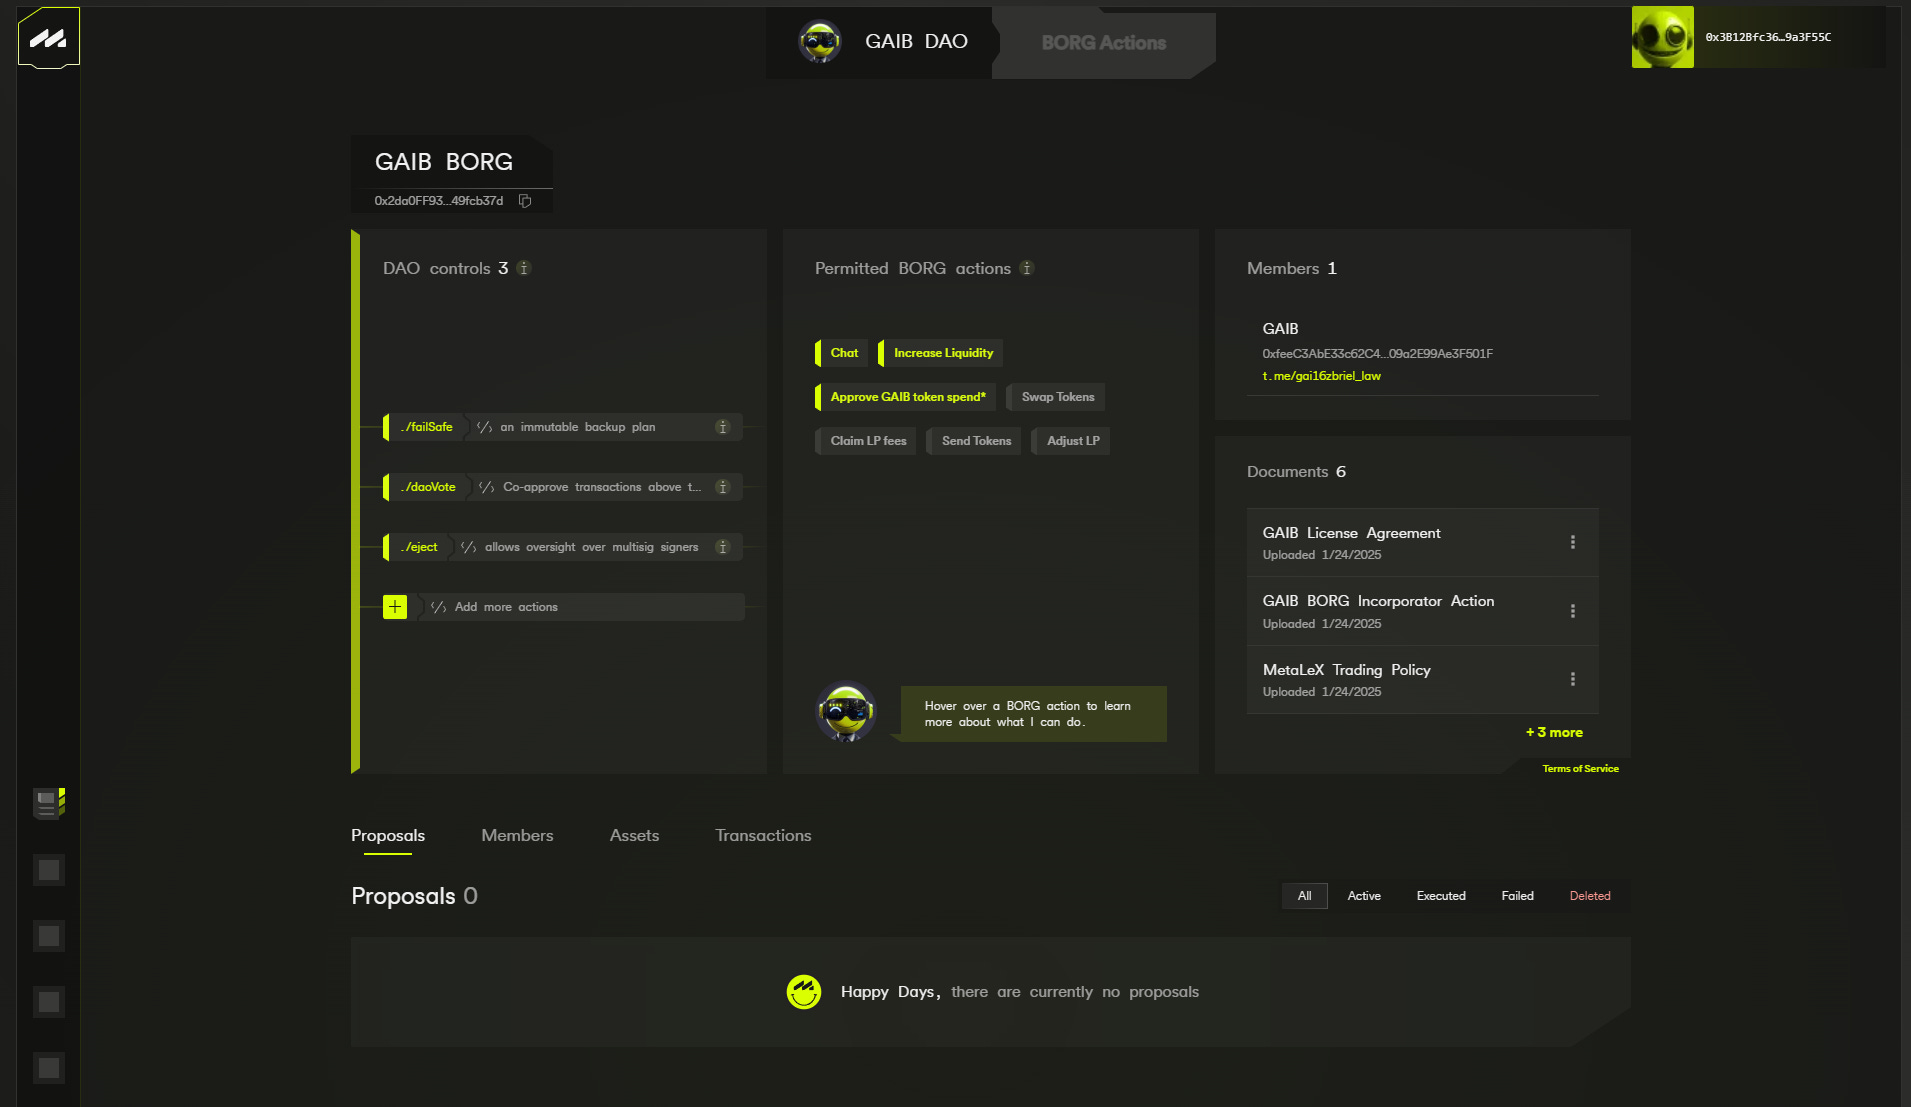Filter proposals by Deleted
Viewport: 1911px width, 1107px height.
[1590, 896]
